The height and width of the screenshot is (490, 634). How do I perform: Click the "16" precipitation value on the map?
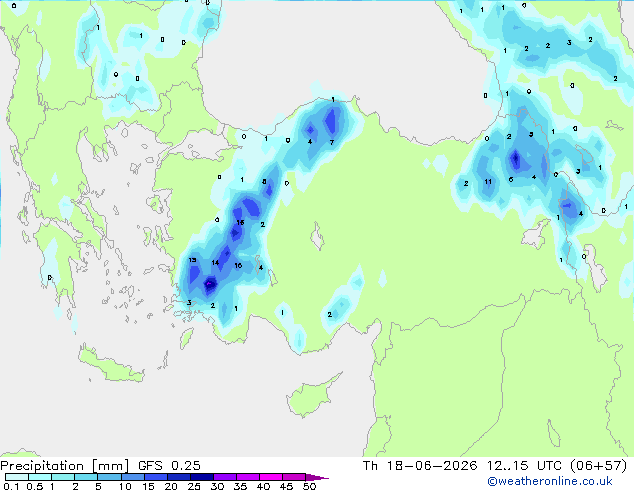tap(240, 222)
